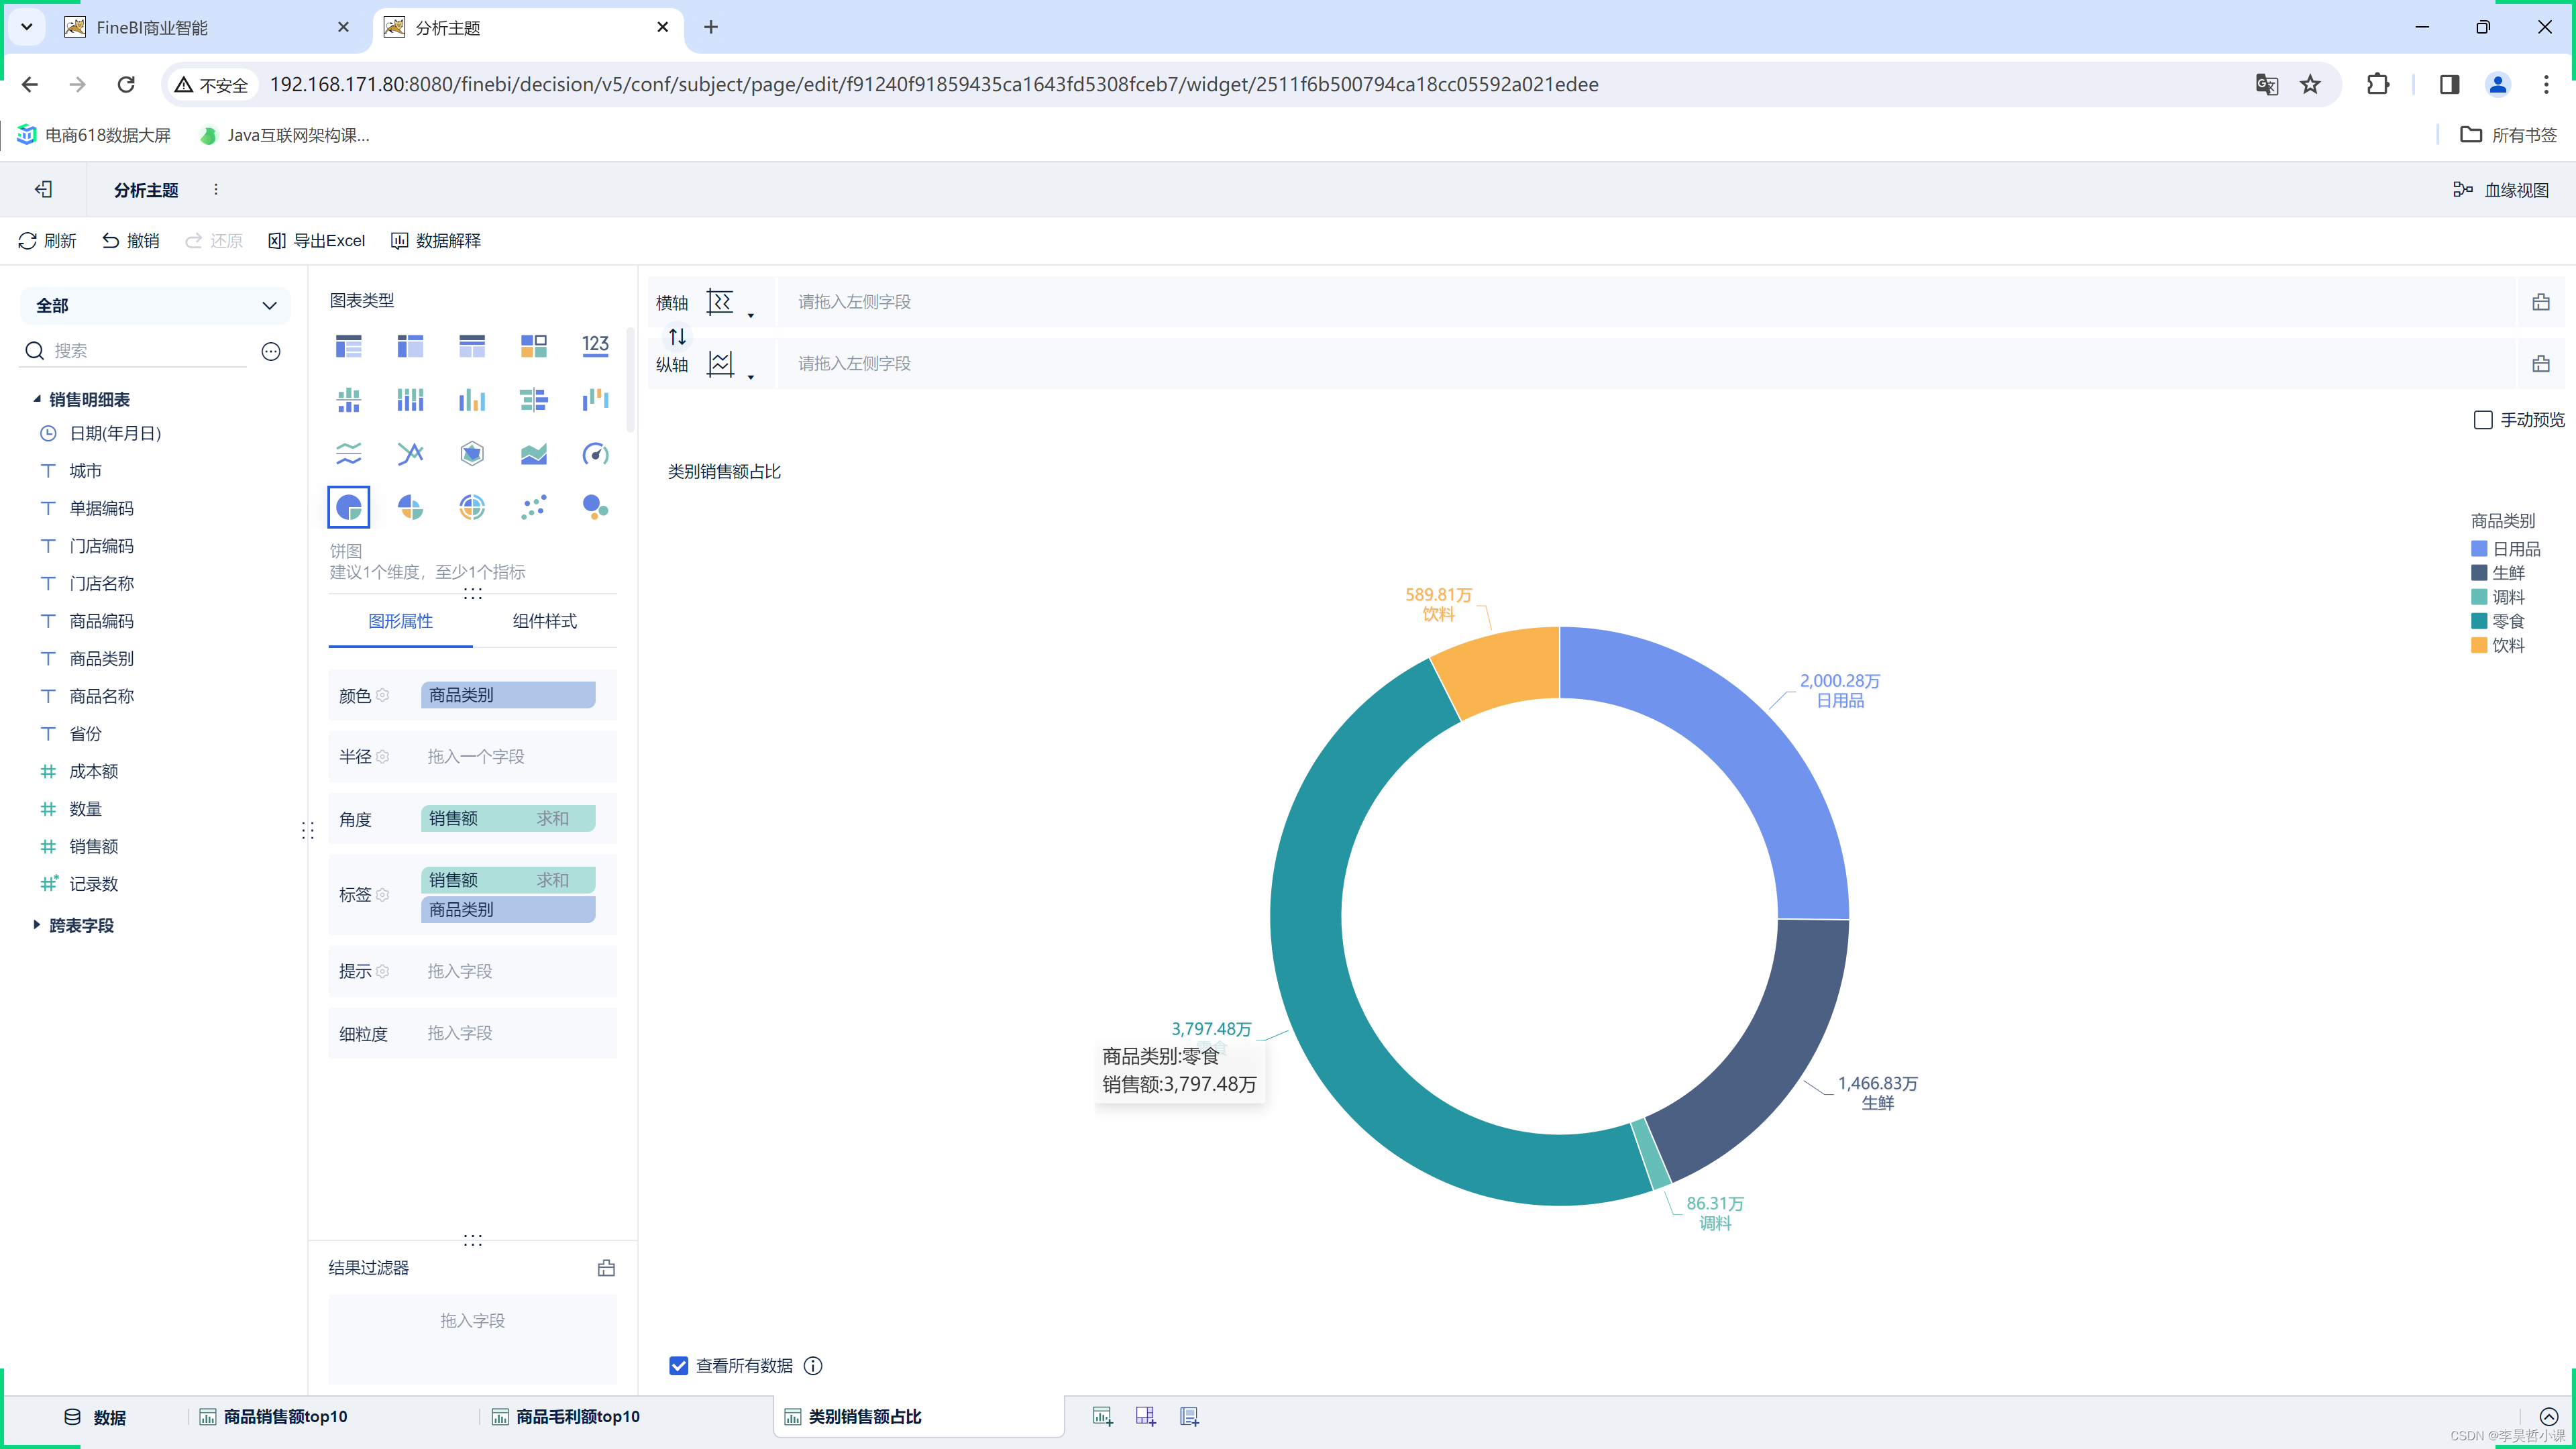Select the waterfall chart type icon
The height and width of the screenshot is (1449, 2576).
(x=595, y=400)
